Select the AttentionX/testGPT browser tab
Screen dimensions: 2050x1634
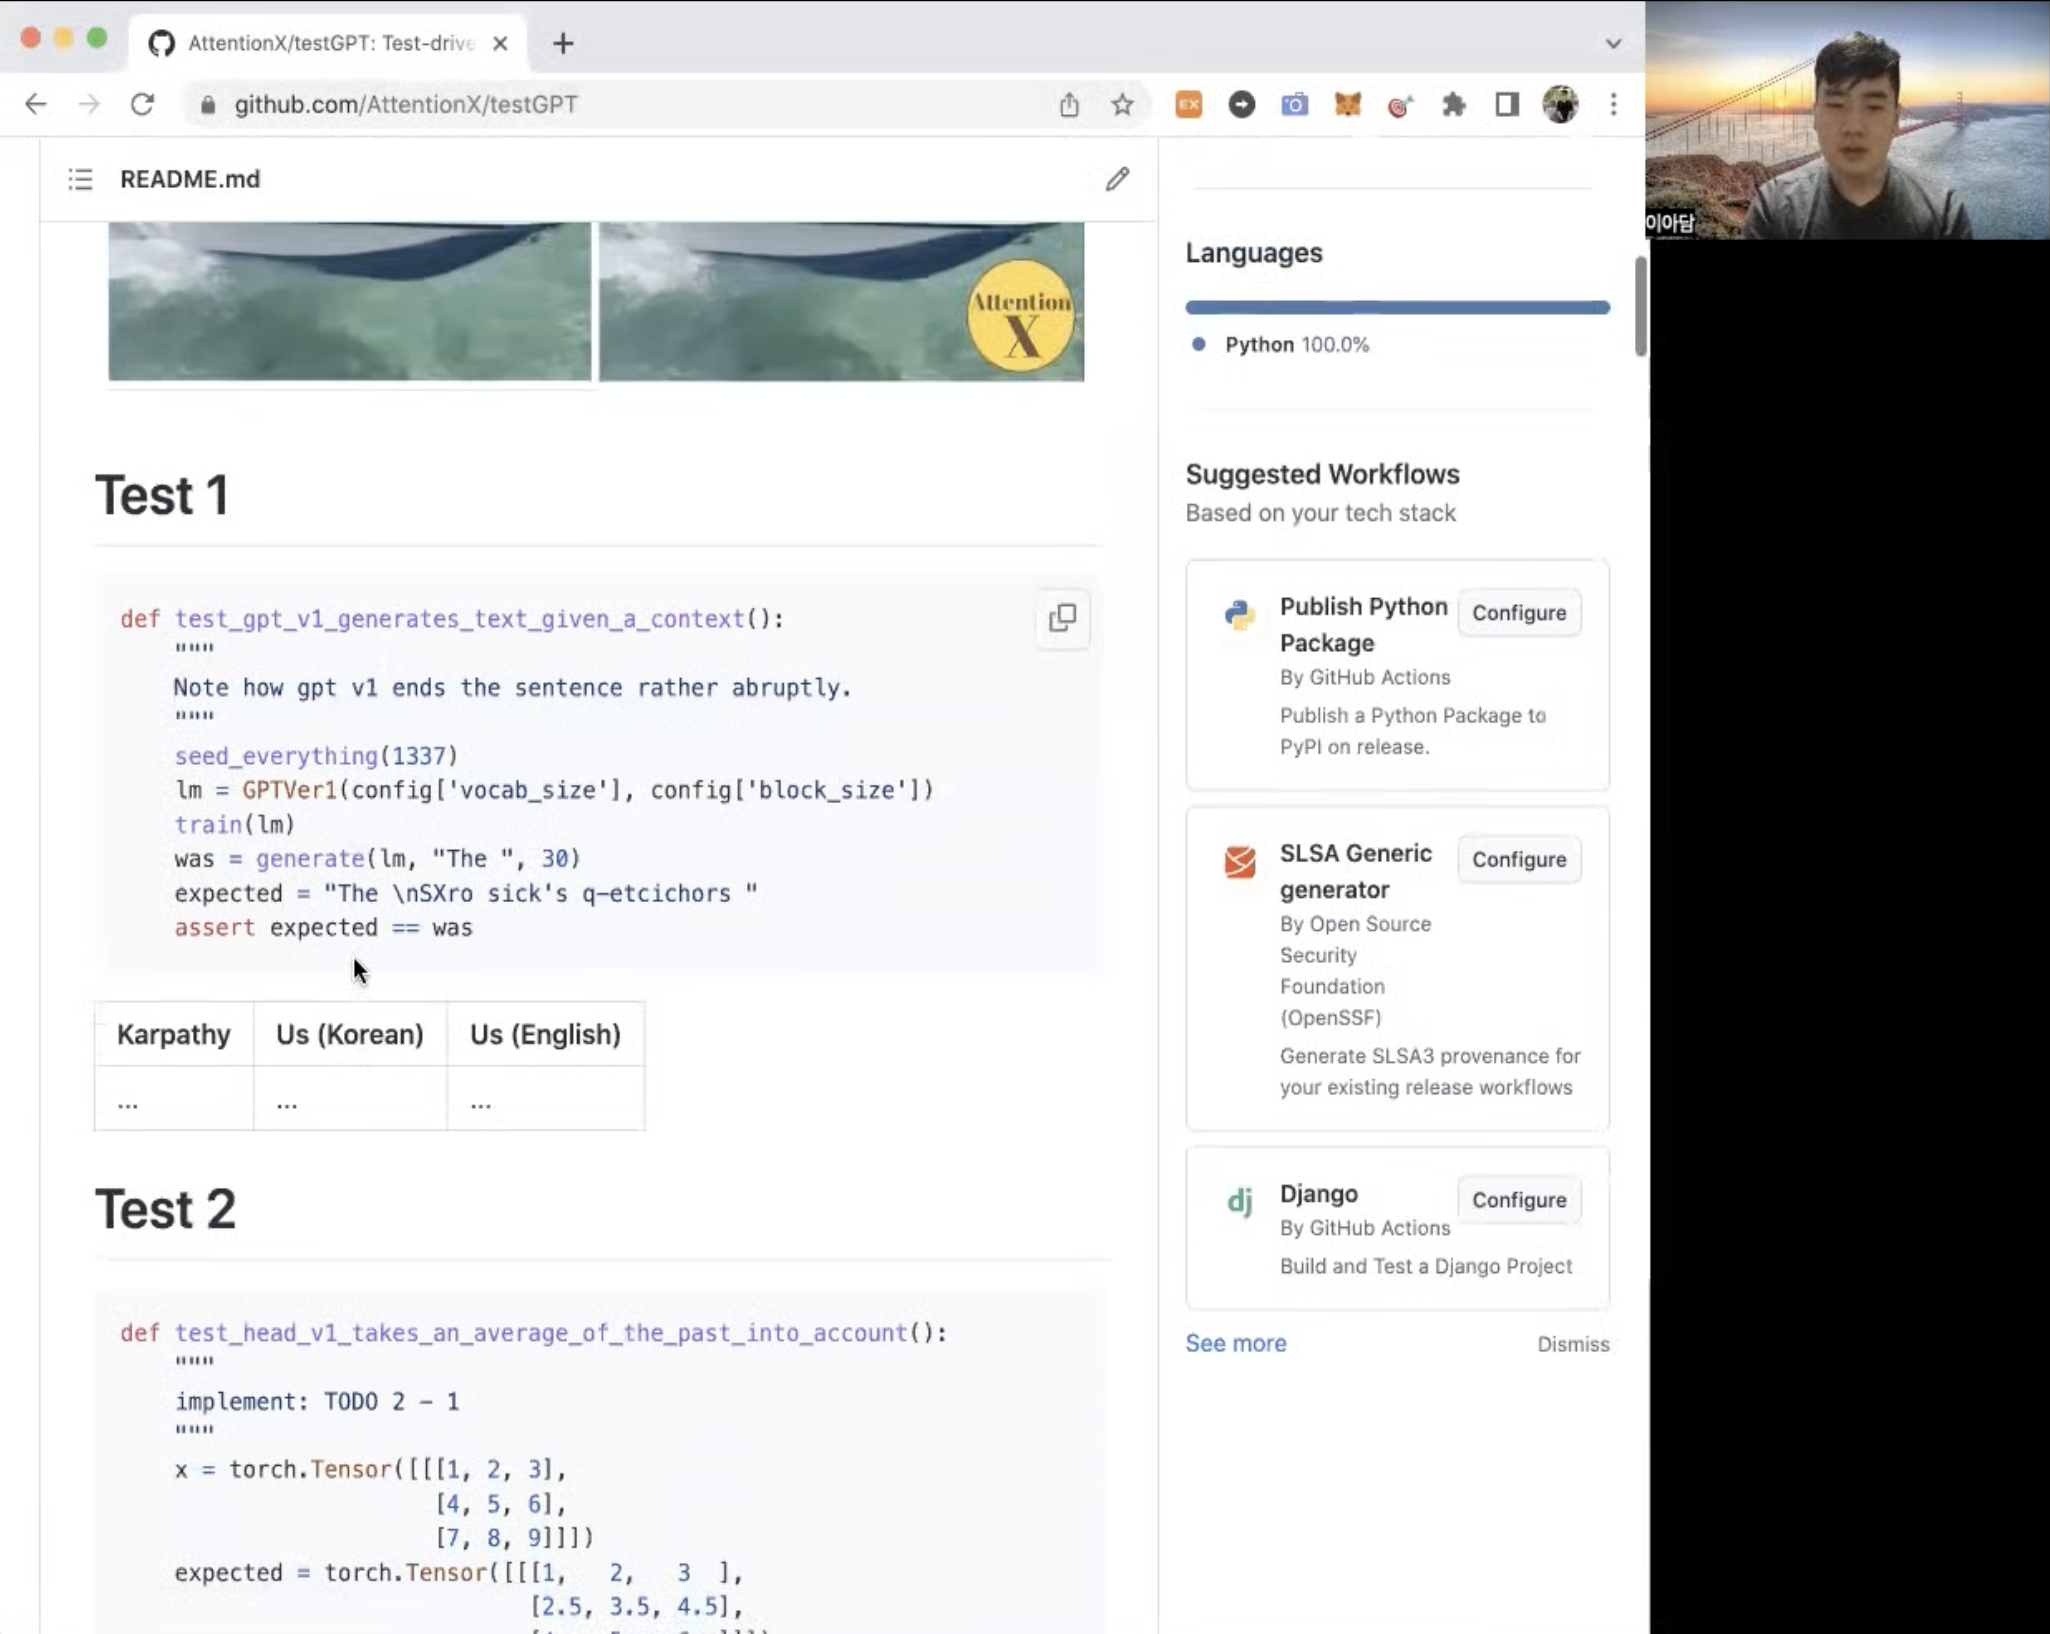[x=328, y=43]
